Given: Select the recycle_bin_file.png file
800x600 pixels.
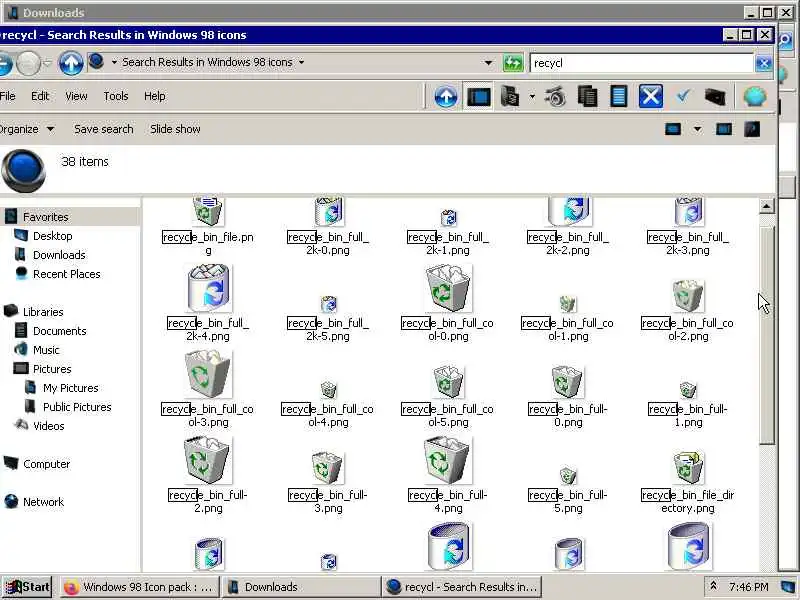Looking at the screenshot, I should [x=208, y=227].
